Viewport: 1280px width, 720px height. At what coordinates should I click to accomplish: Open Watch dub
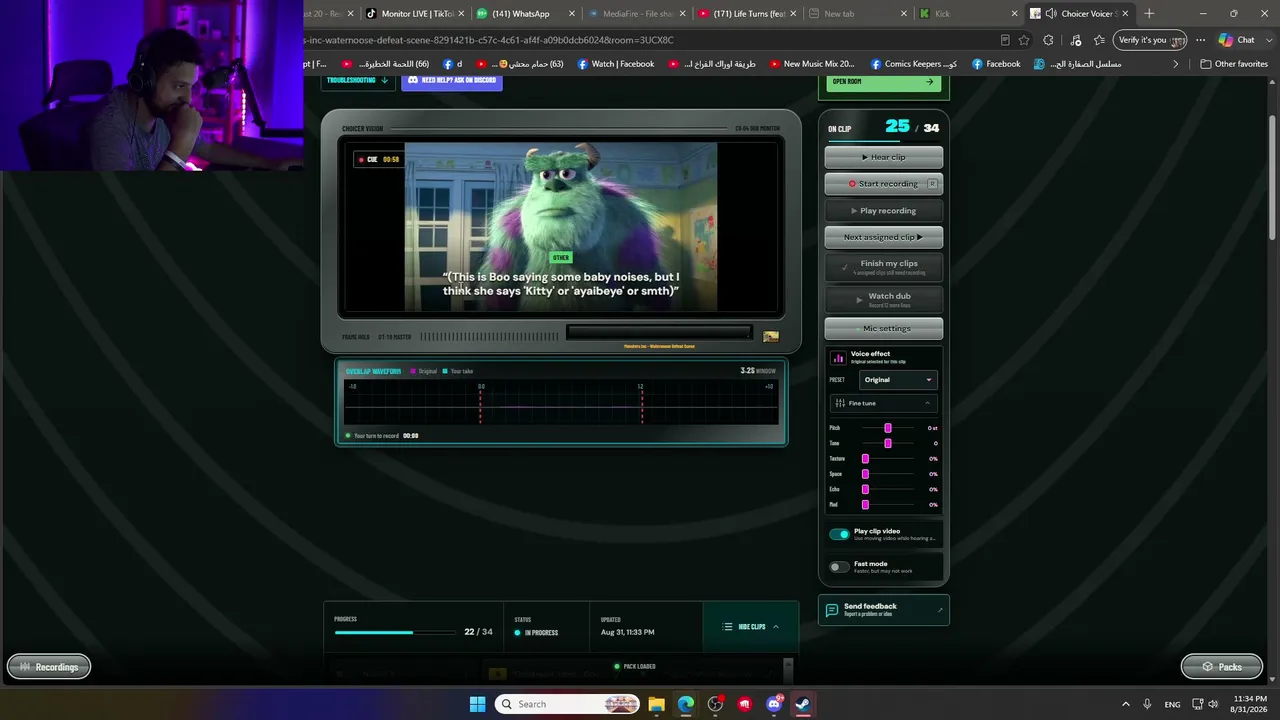pyautogui.click(x=884, y=298)
